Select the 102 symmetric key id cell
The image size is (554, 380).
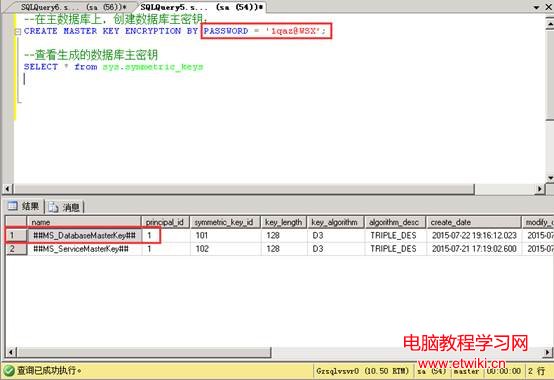pyautogui.click(x=225, y=249)
